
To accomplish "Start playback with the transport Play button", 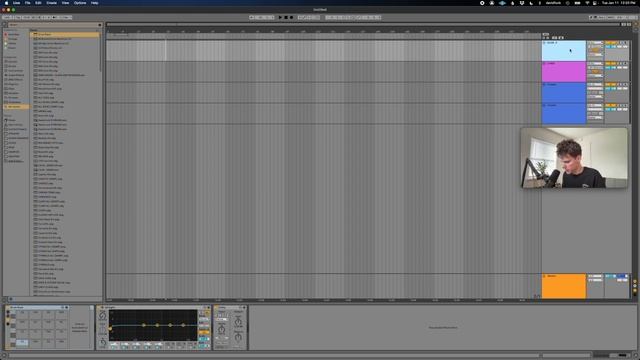I will coord(280,18).
